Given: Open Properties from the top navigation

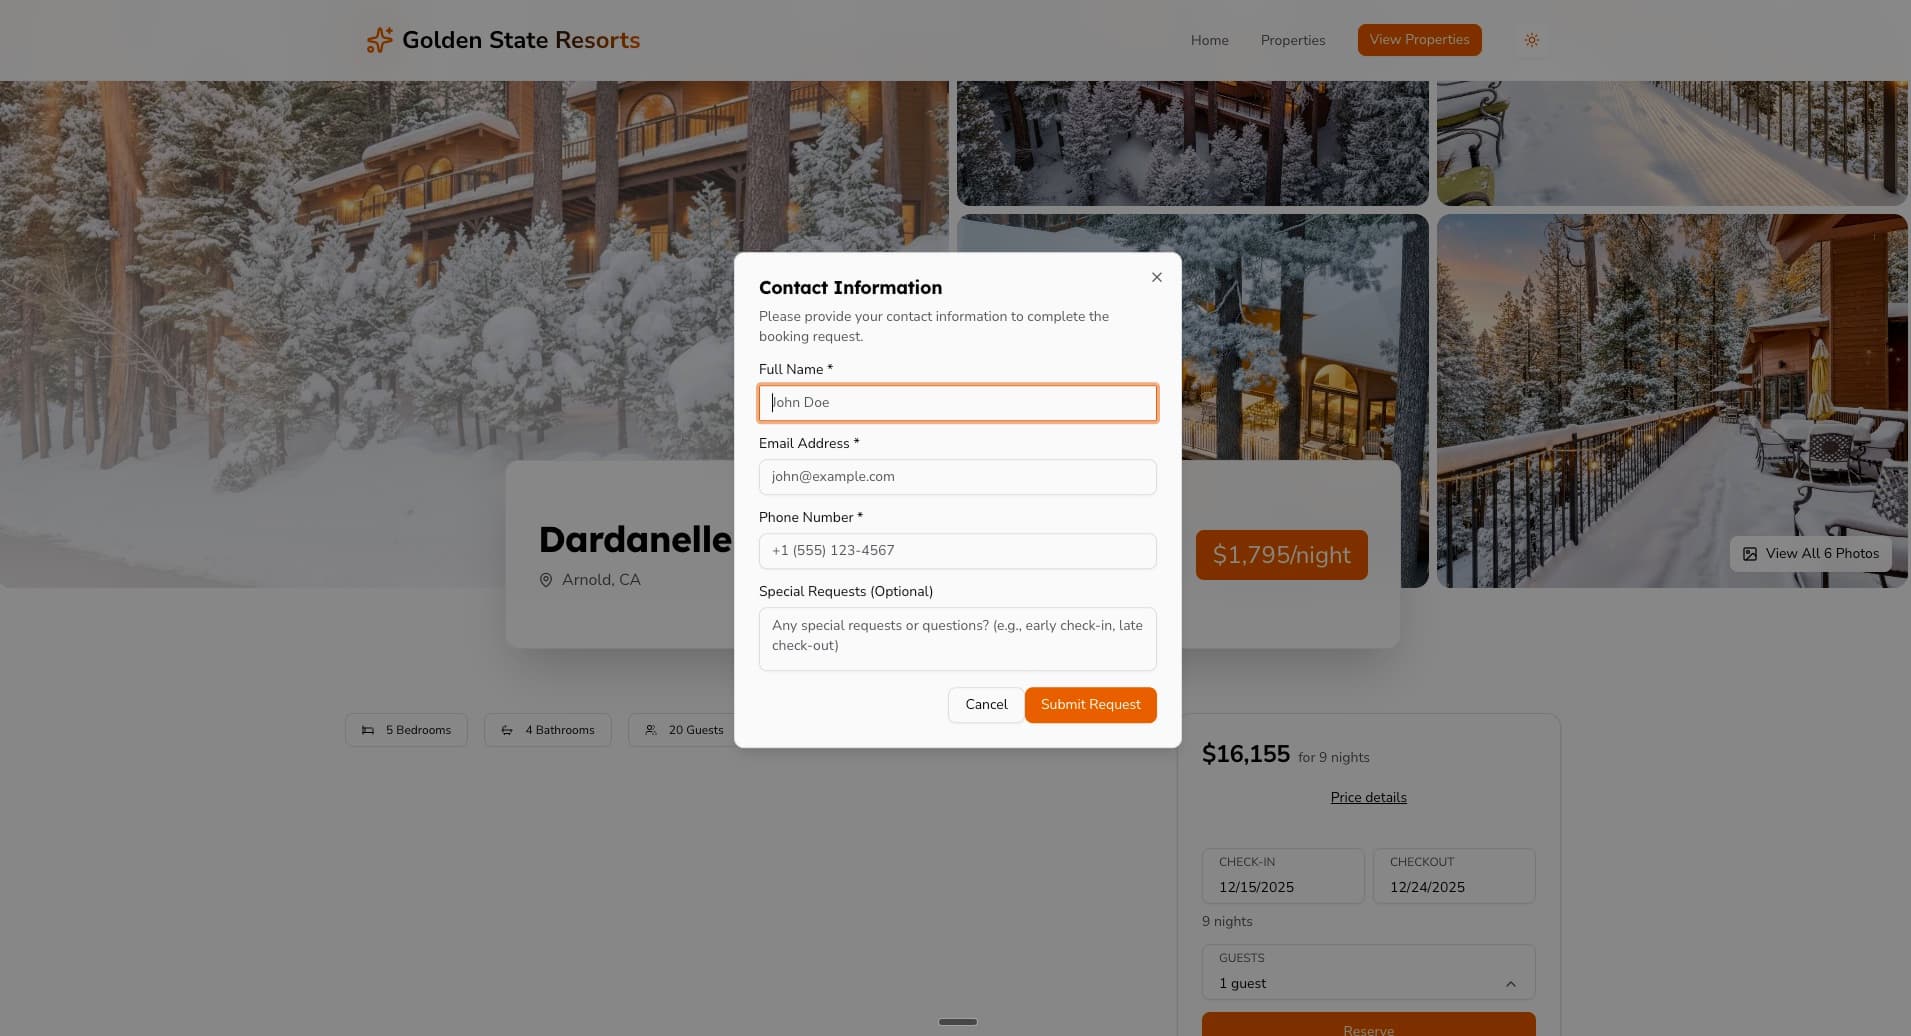Looking at the screenshot, I should tap(1292, 40).
